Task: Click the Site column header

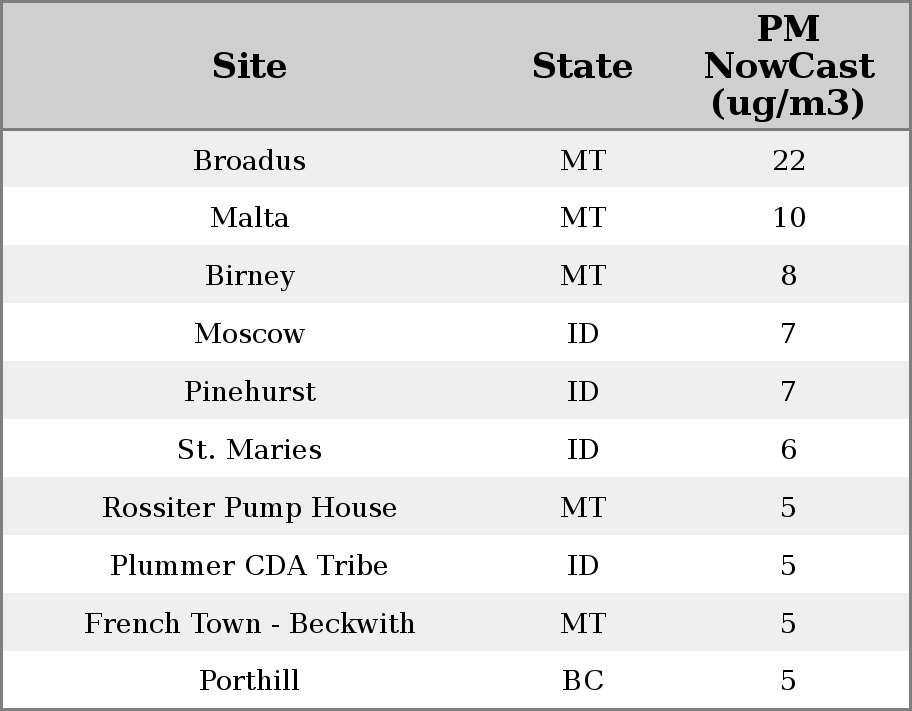Action: pyautogui.click(x=249, y=67)
